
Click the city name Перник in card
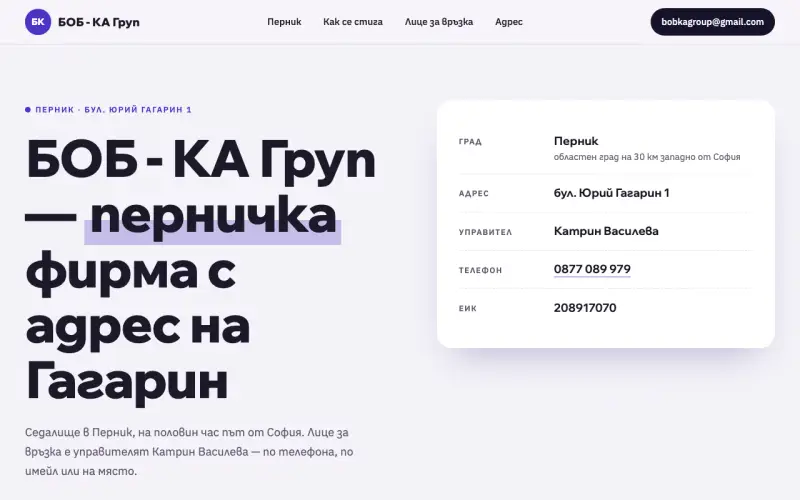[x=576, y=141]
